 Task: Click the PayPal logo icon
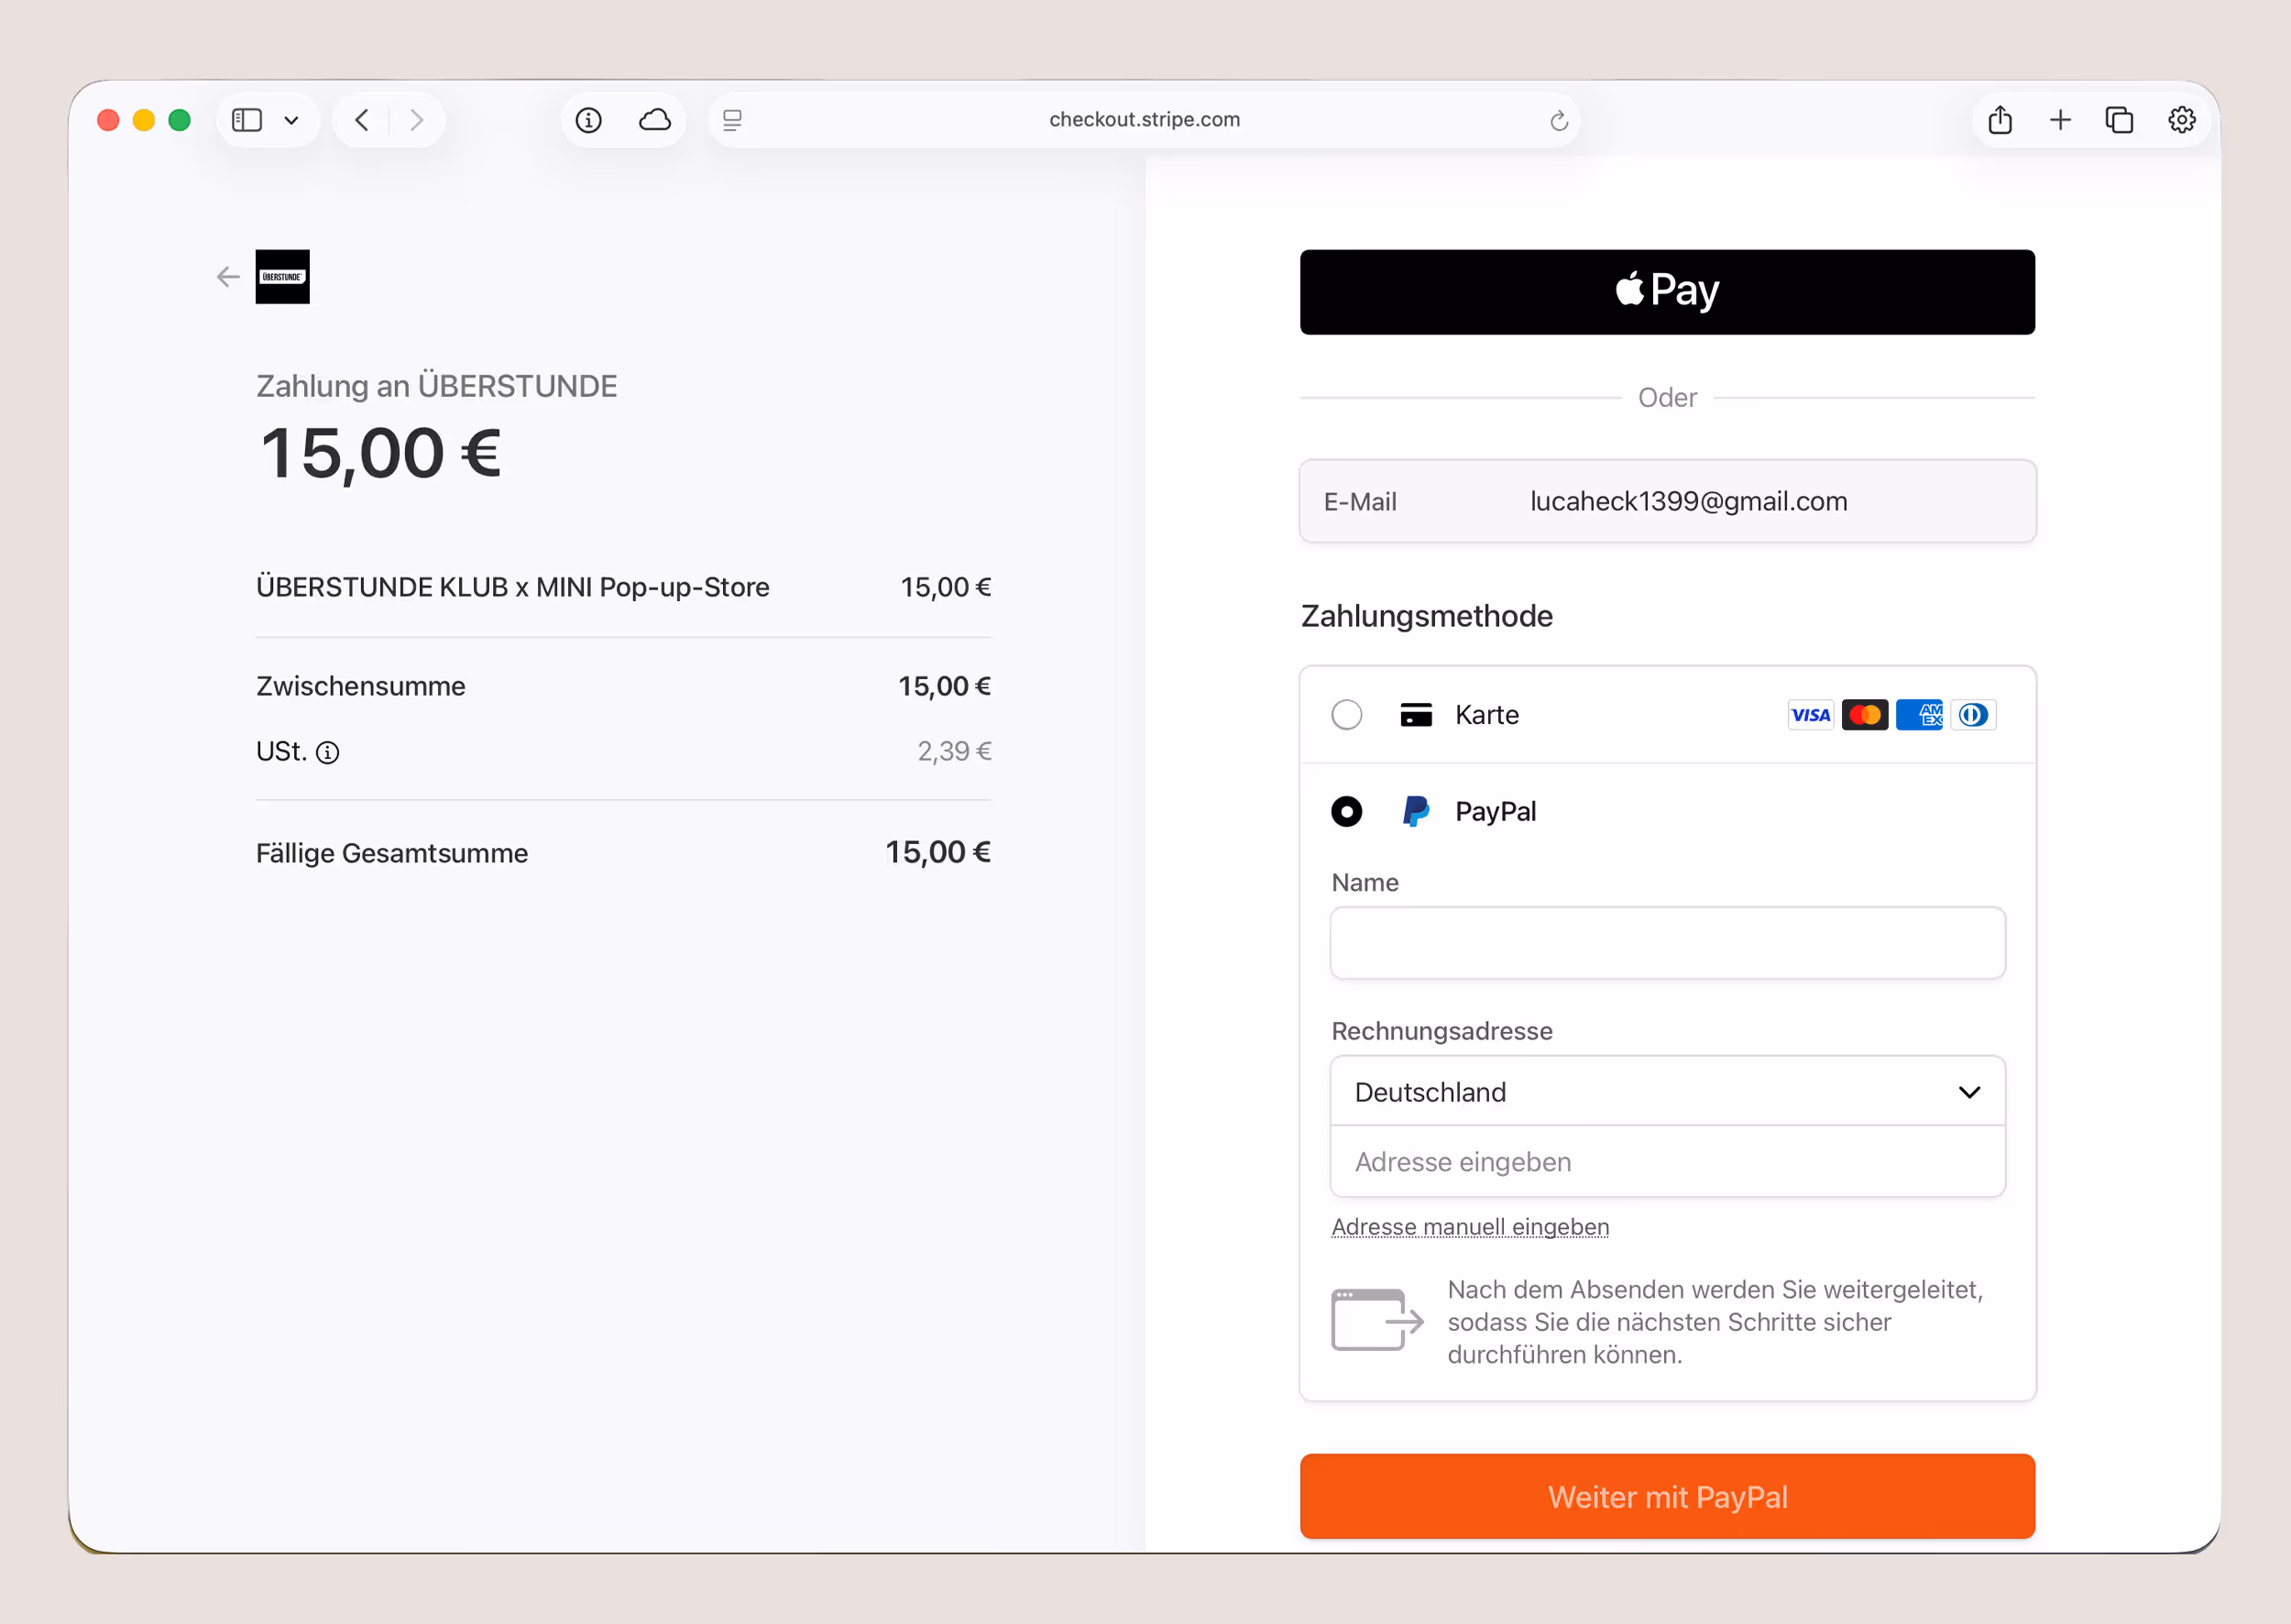tap(1416, 811)
